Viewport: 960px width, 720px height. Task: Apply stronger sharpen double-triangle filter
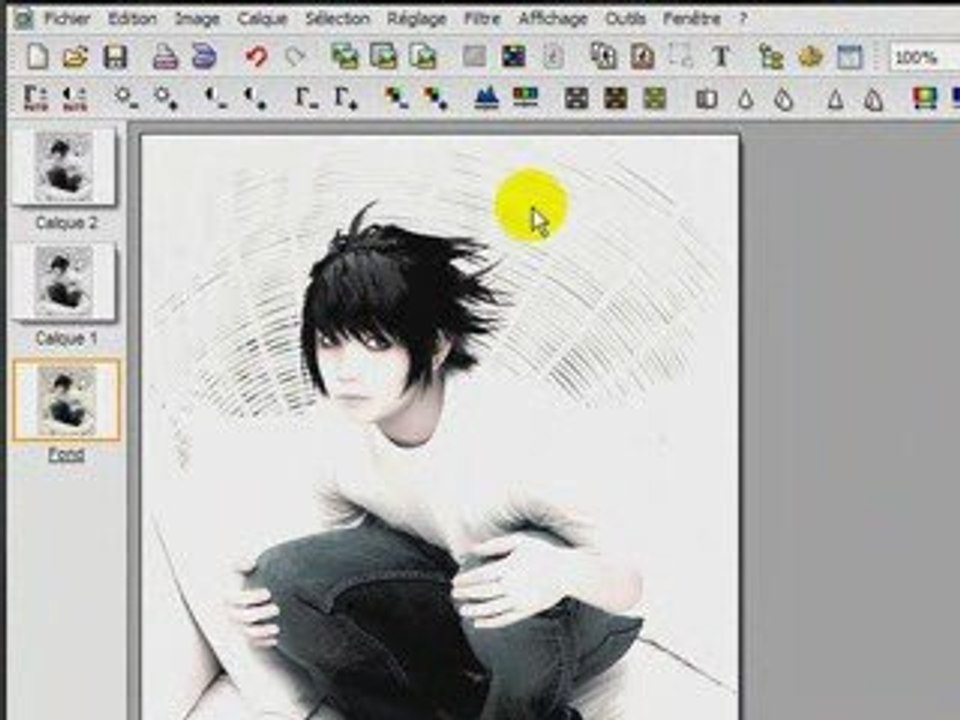(x=874, y=98)
